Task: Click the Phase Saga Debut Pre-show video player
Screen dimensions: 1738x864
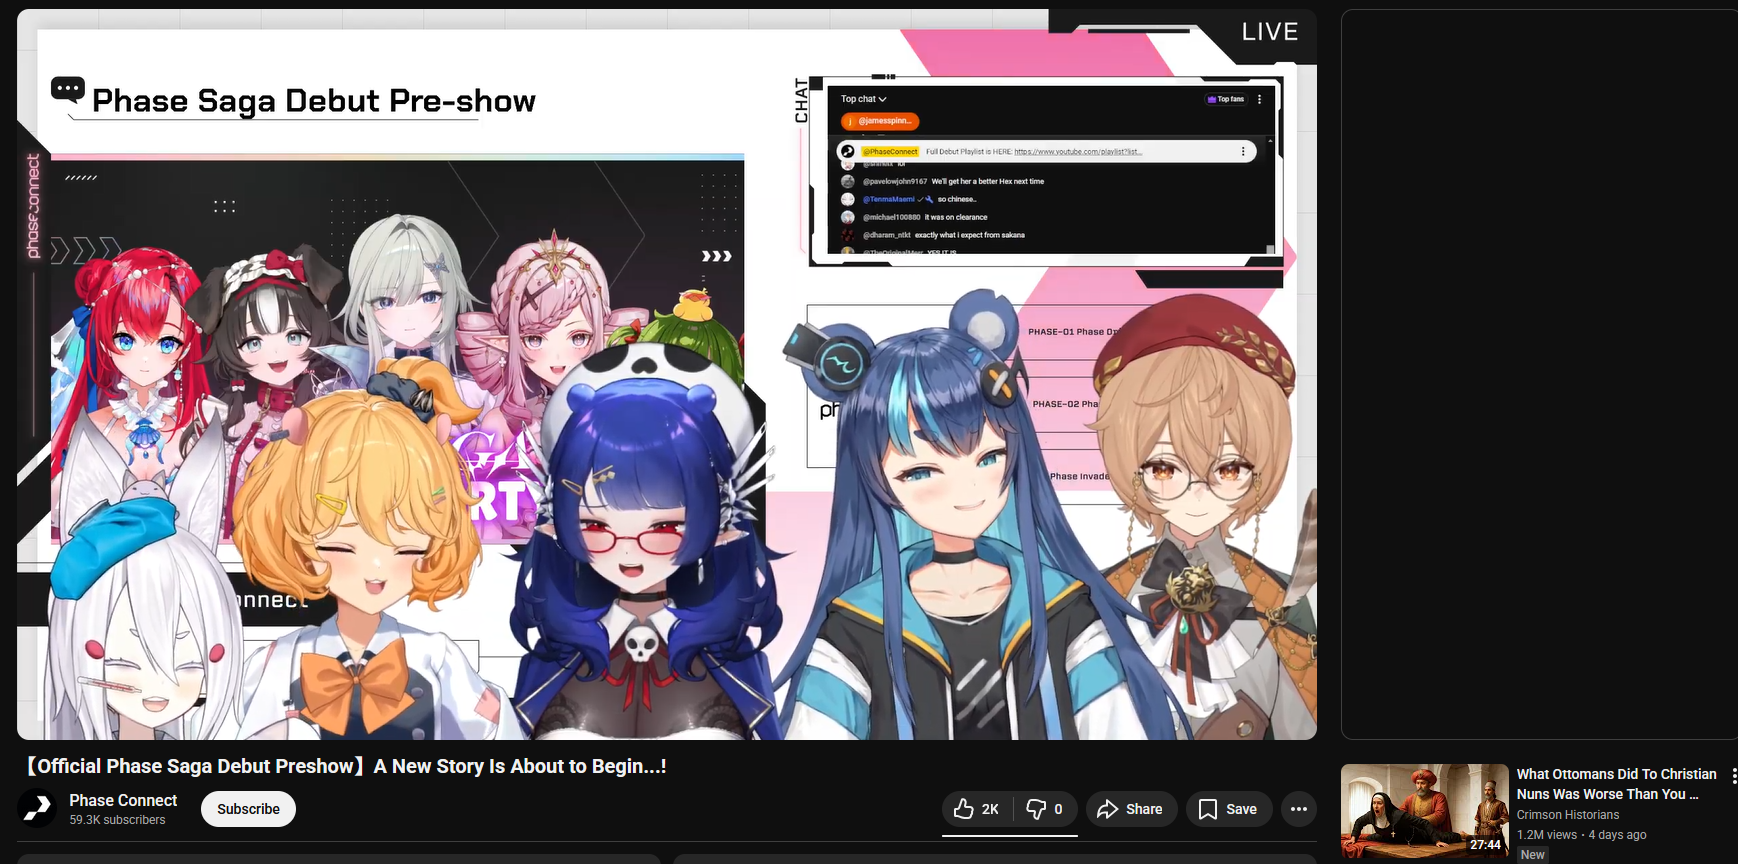Action: click(667, 375)
